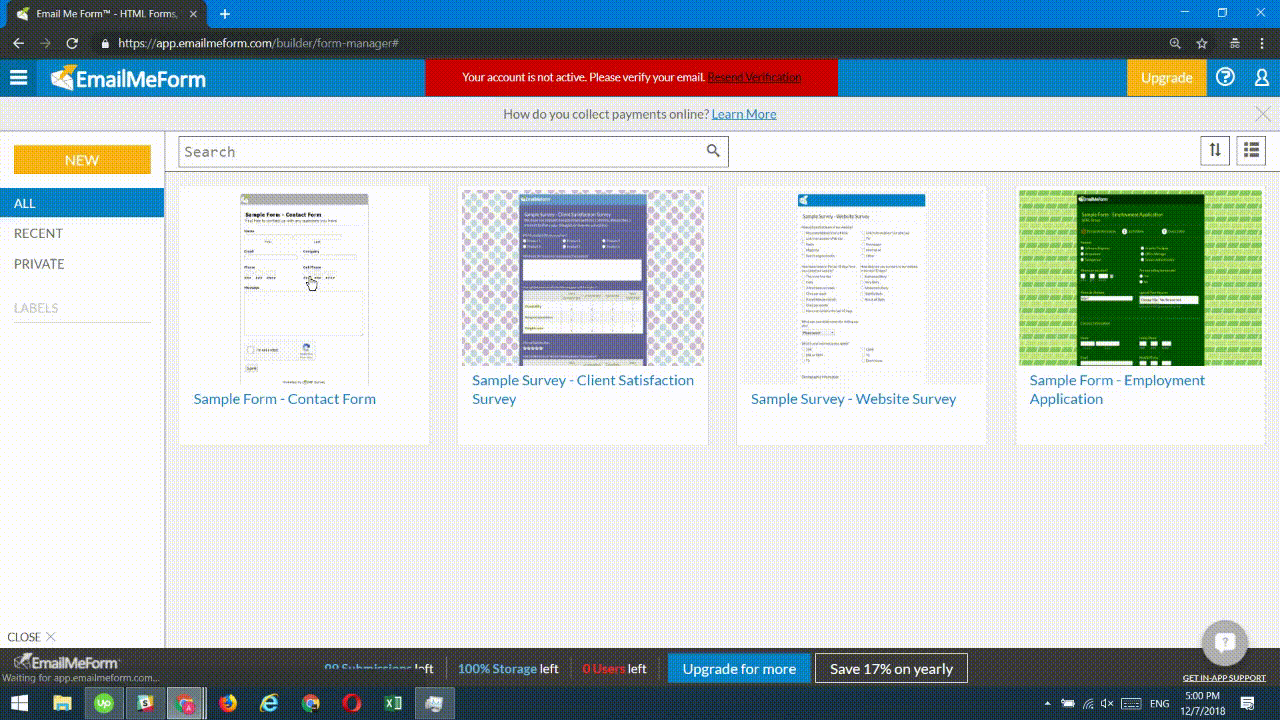Click 100% Storage left status text
Image resolution: width=1280 pixels, height=720 pixels.
point(508,669)
